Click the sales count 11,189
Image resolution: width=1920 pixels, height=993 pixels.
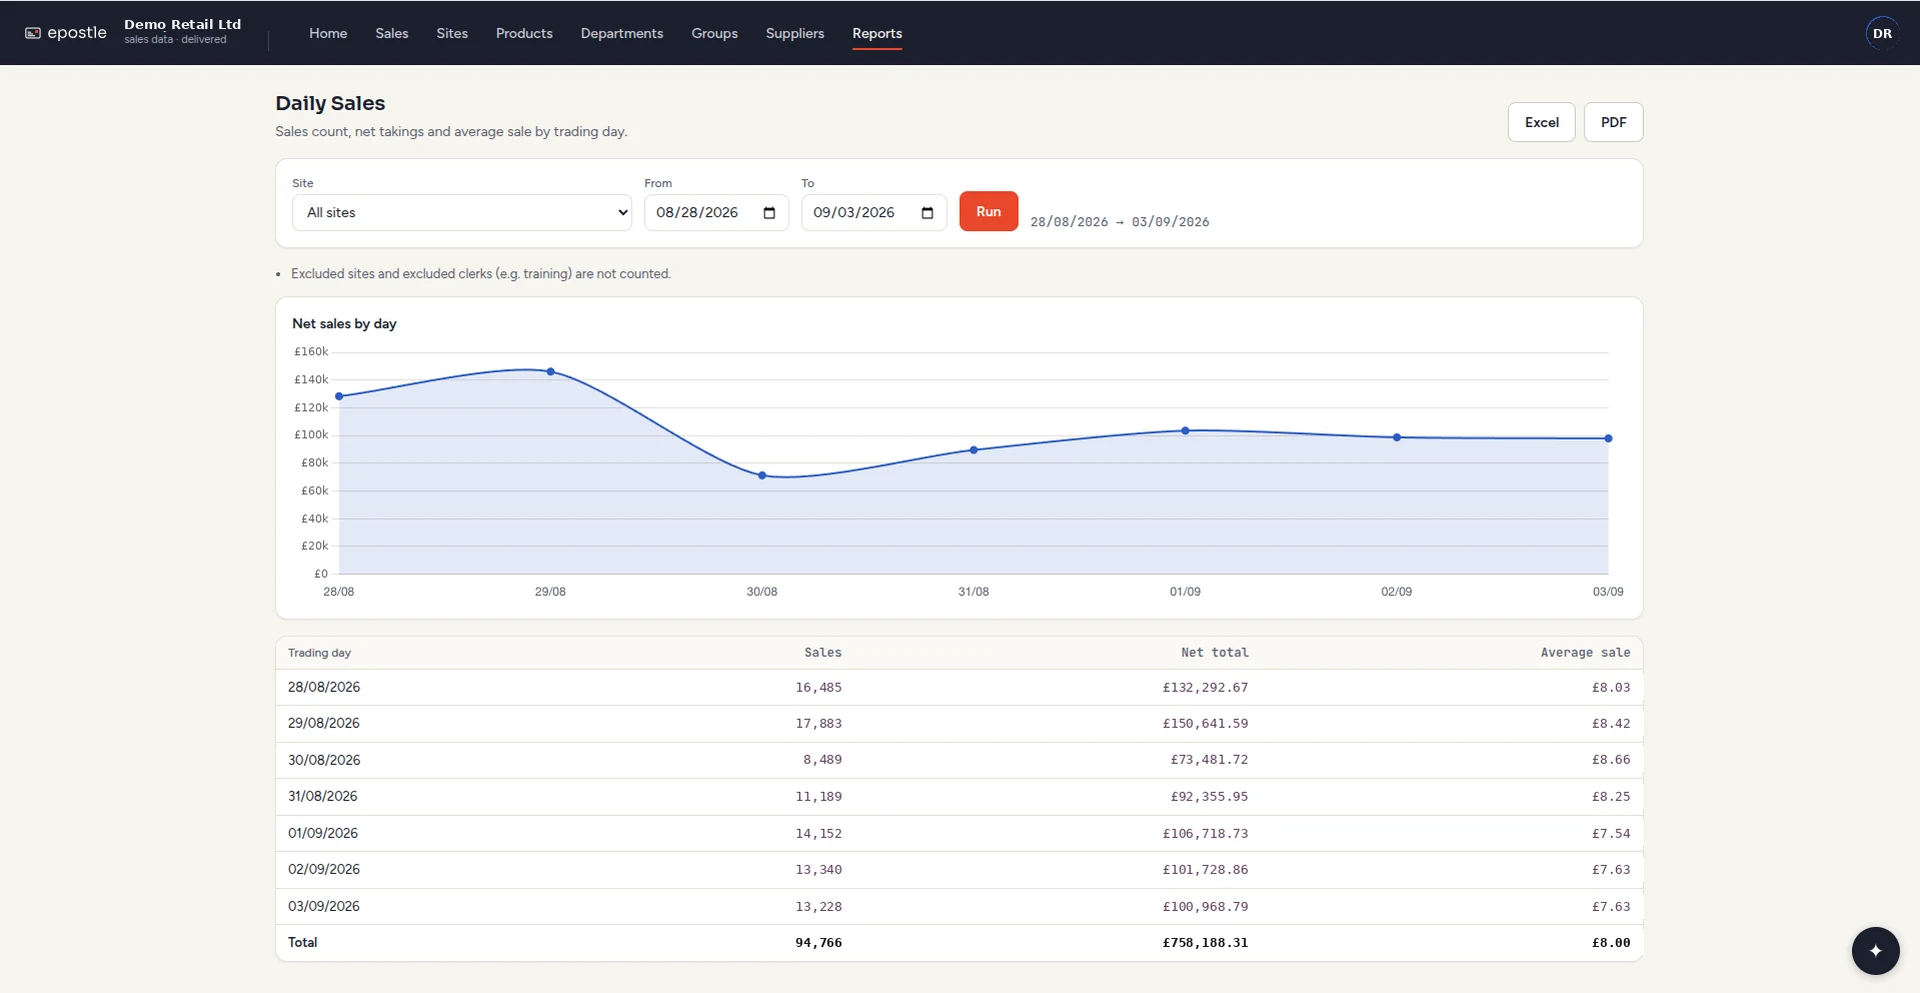point(818,796)
